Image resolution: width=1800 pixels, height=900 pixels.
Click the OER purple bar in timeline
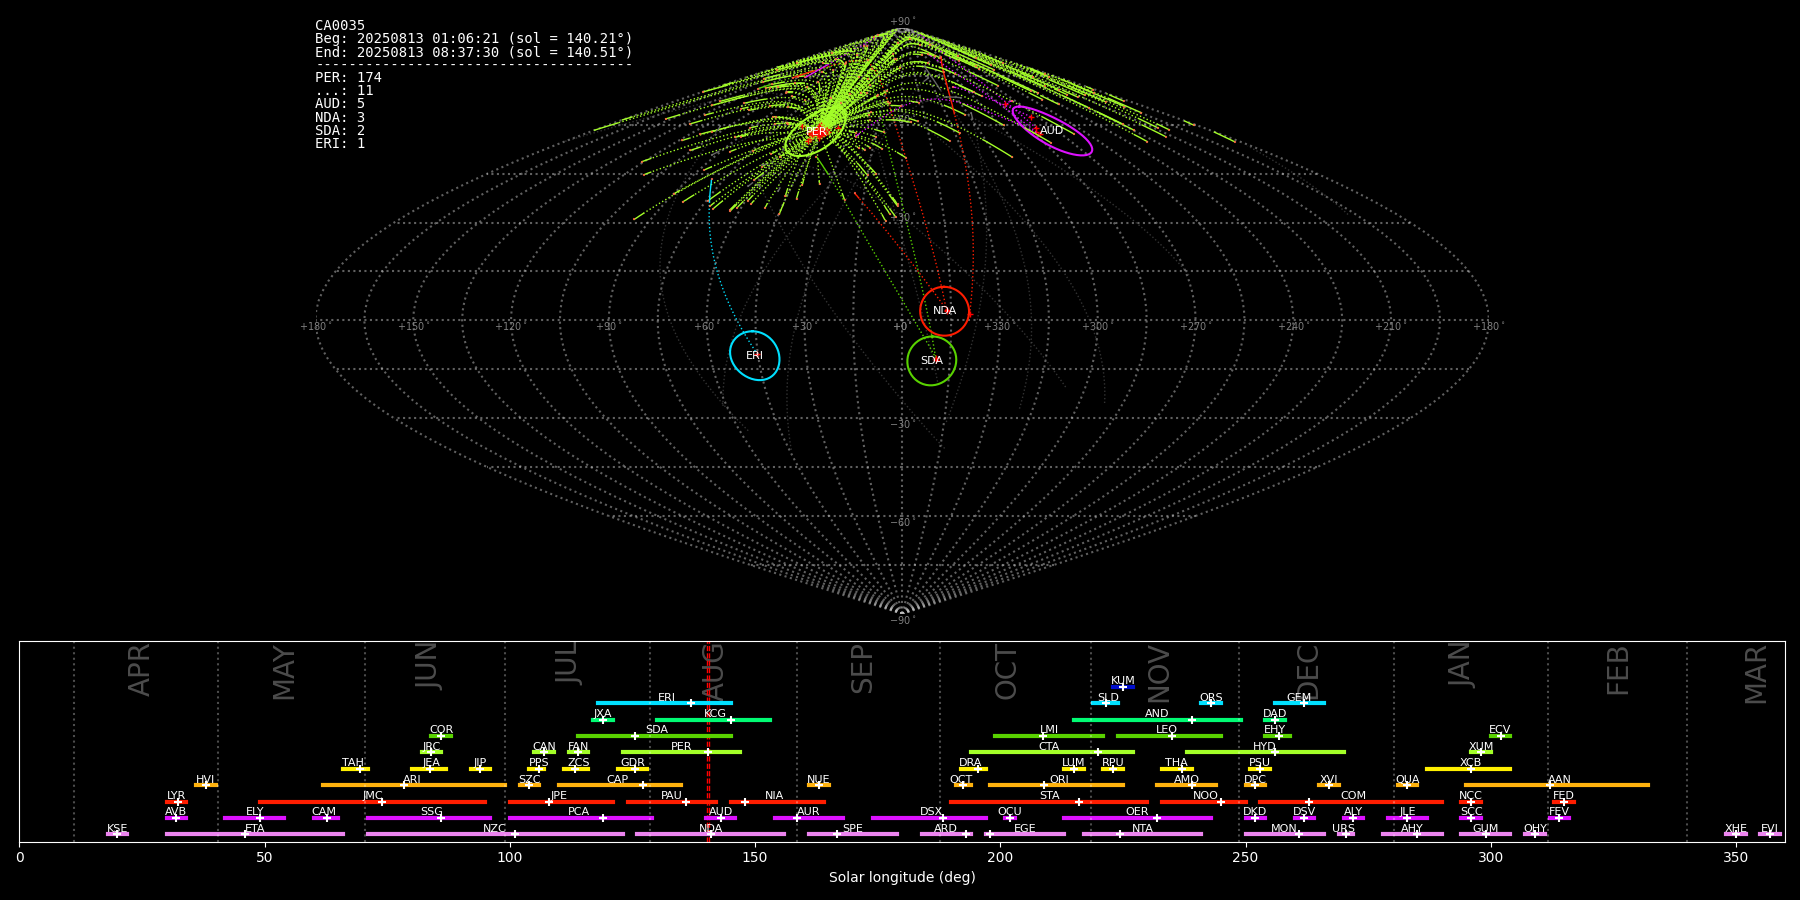(1137, 818)
